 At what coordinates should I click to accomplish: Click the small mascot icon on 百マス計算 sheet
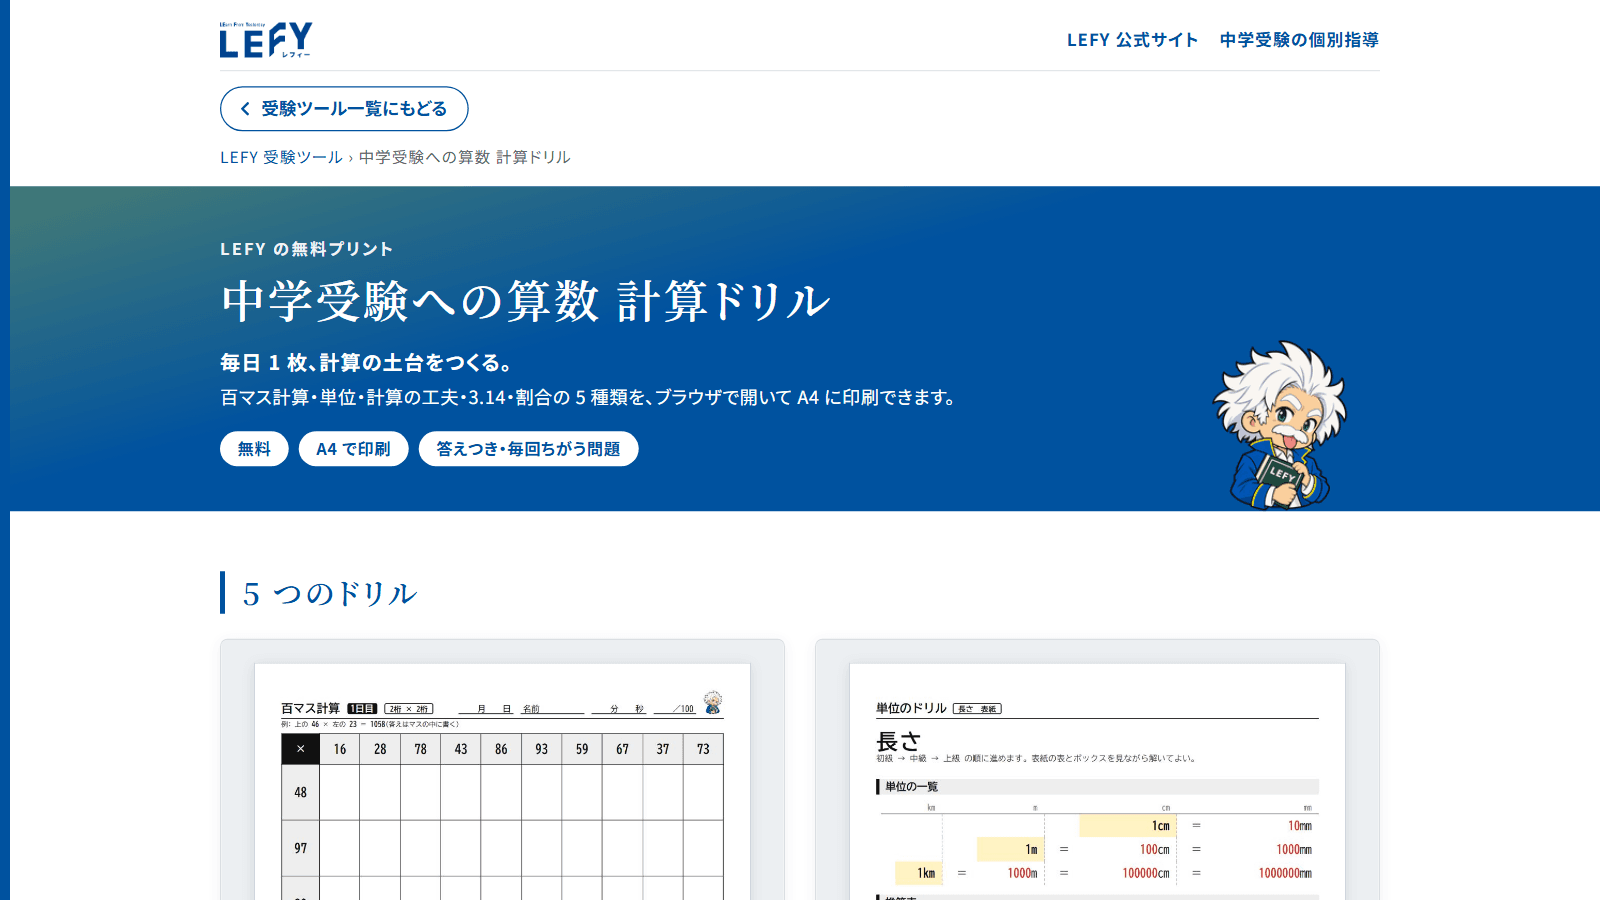(712, 702)
